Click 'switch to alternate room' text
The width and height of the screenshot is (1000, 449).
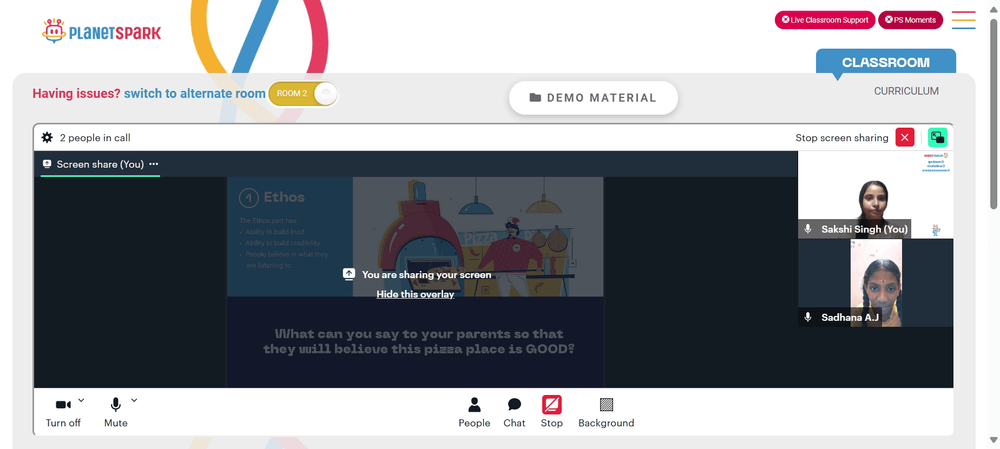click(195, 94)
